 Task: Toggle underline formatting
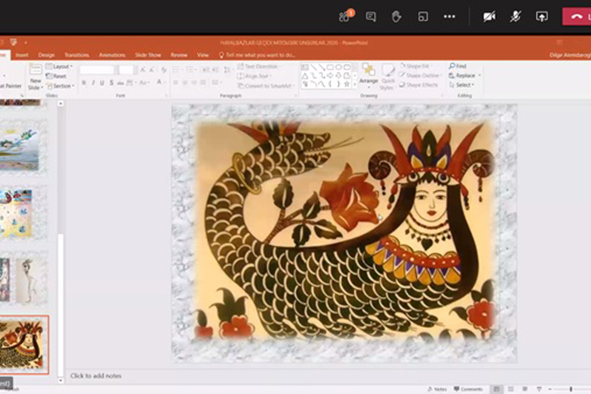pyautogui.click(x=102, y=83)
